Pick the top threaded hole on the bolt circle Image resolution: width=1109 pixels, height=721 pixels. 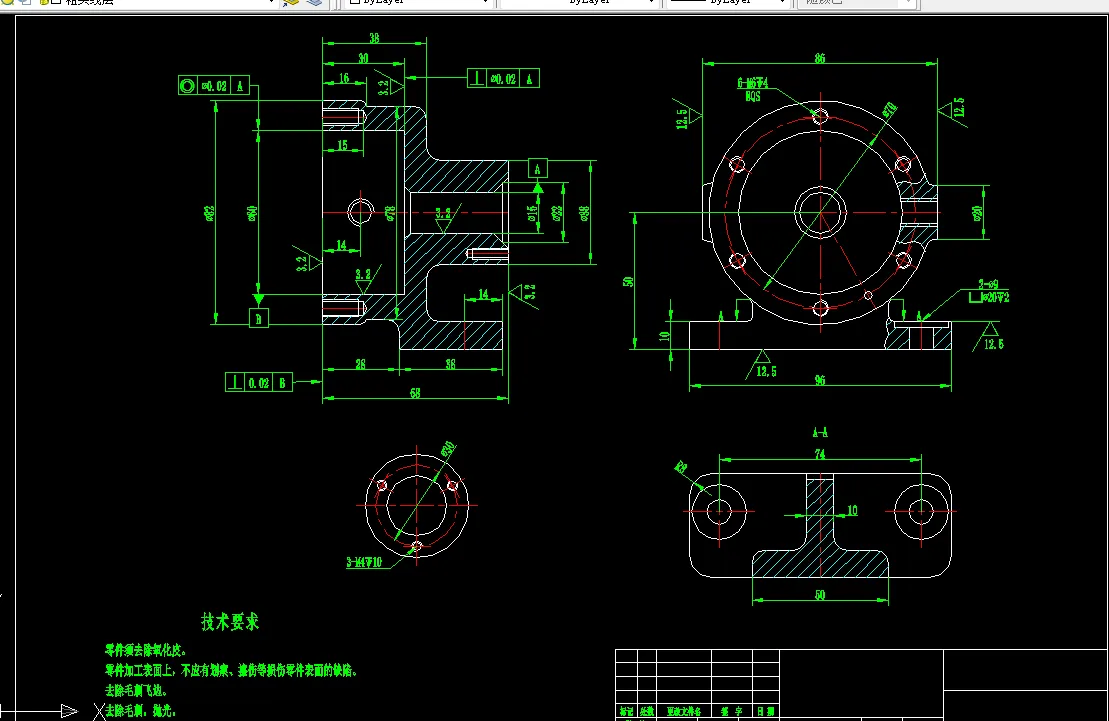pos(820,117)
